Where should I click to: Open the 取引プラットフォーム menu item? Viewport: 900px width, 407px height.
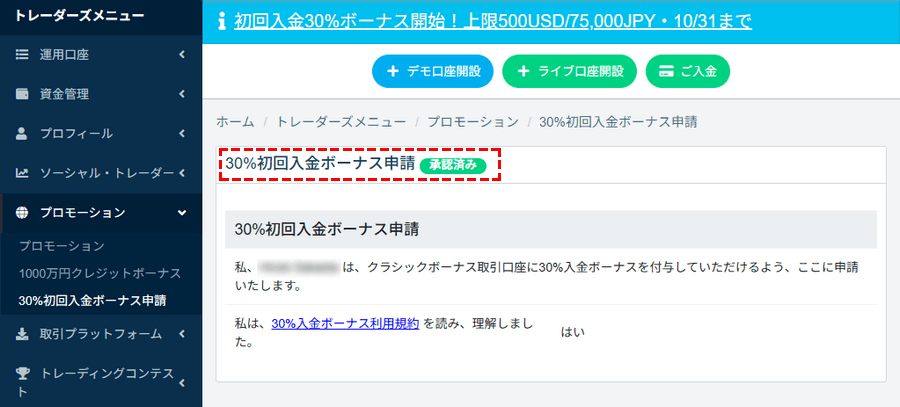[x=100, y=334]
